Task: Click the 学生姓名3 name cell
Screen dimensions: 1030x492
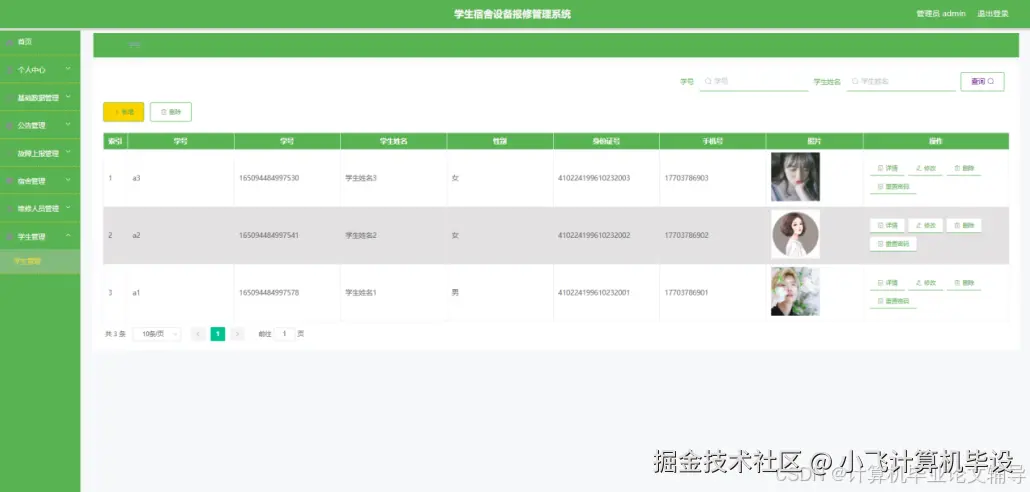Action: point(361,178)
